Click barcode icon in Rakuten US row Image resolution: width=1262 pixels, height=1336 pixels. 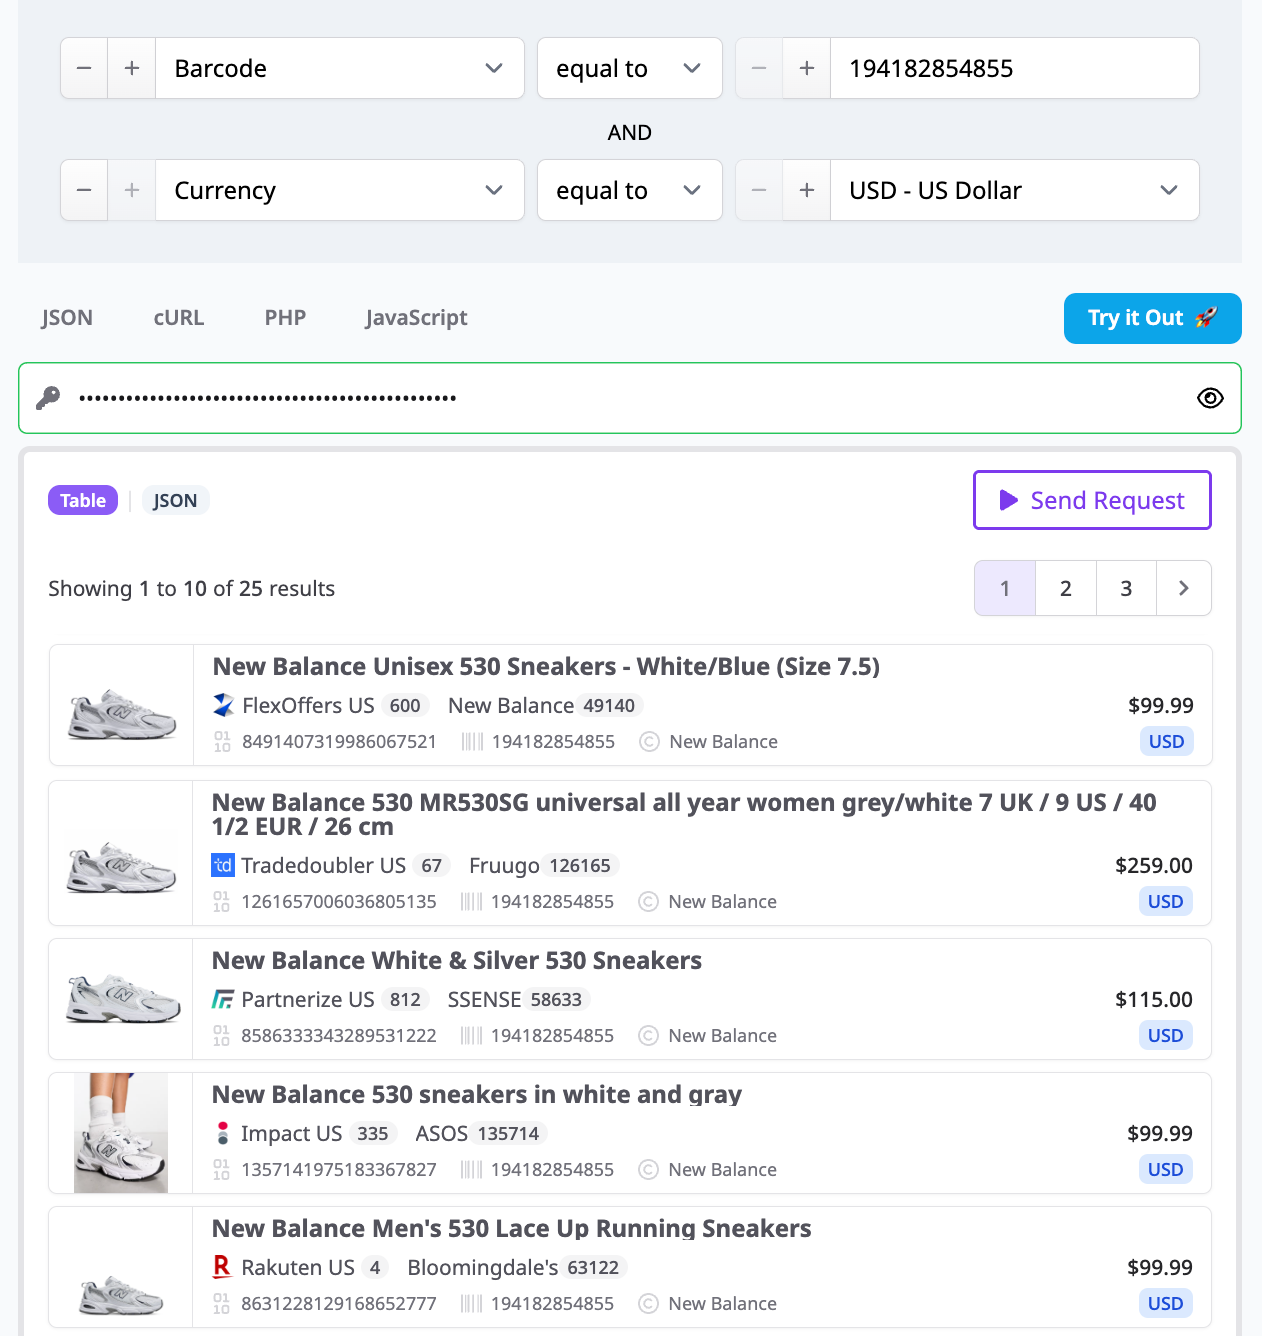tap(472, 1303)
